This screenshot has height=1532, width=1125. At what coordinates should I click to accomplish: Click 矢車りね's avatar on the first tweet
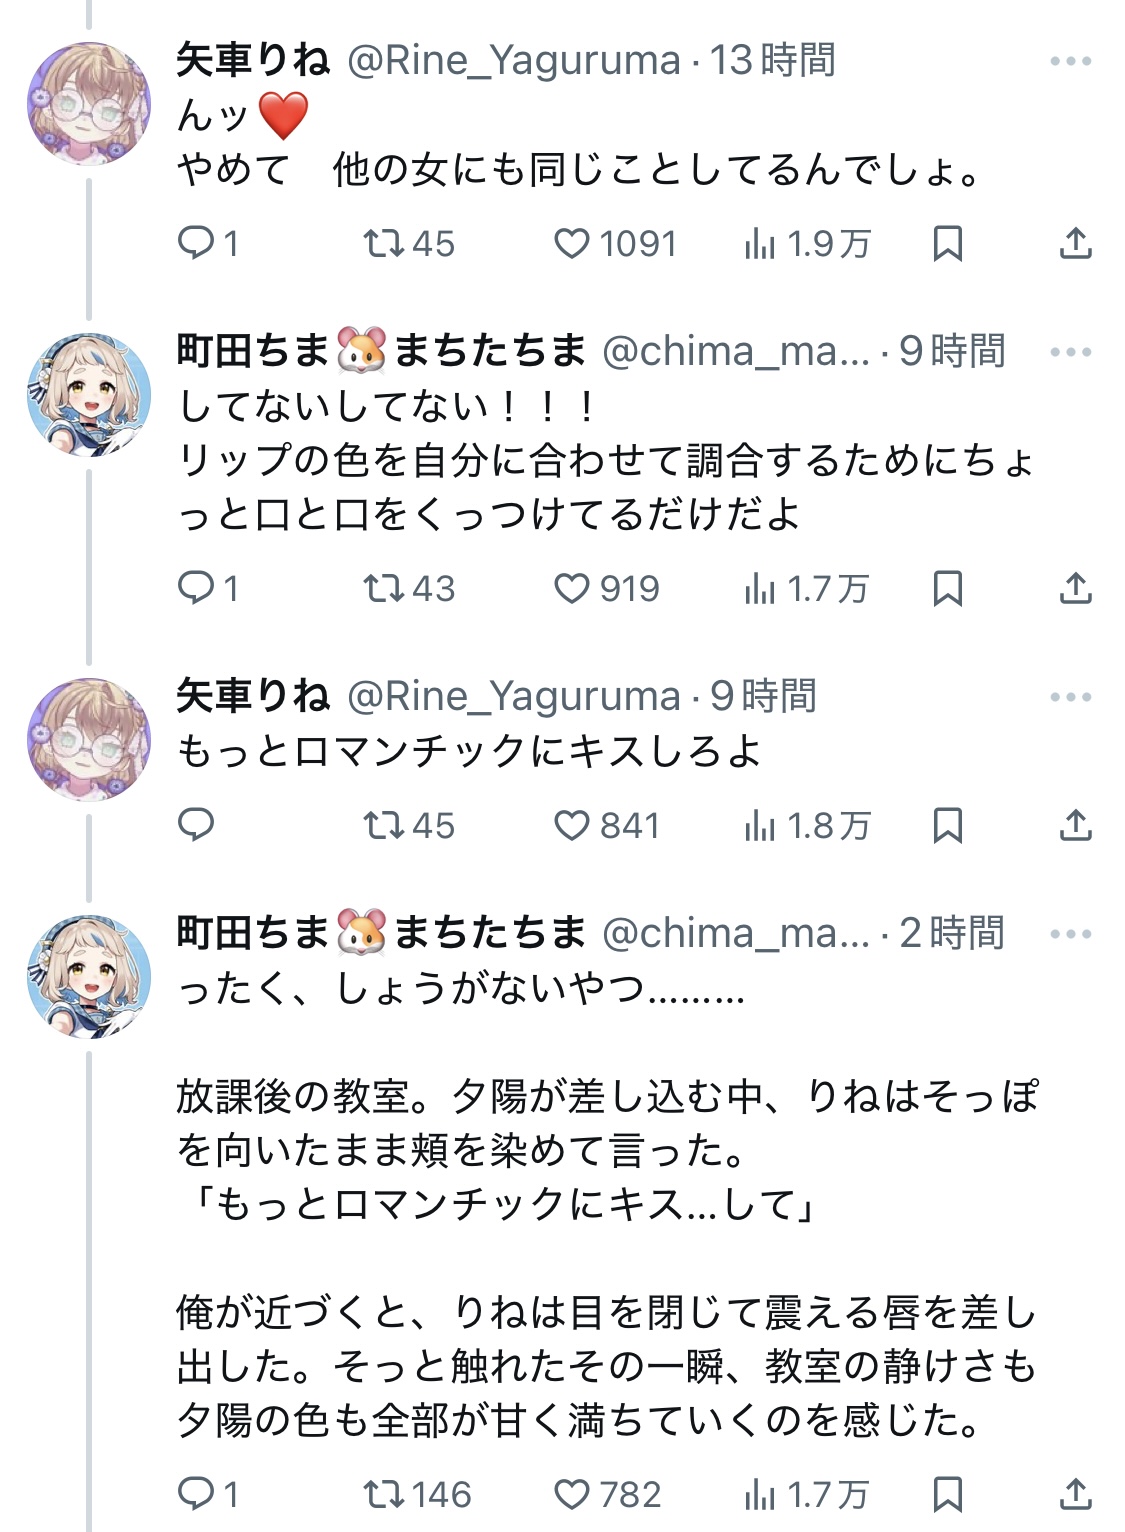(89, 104)
